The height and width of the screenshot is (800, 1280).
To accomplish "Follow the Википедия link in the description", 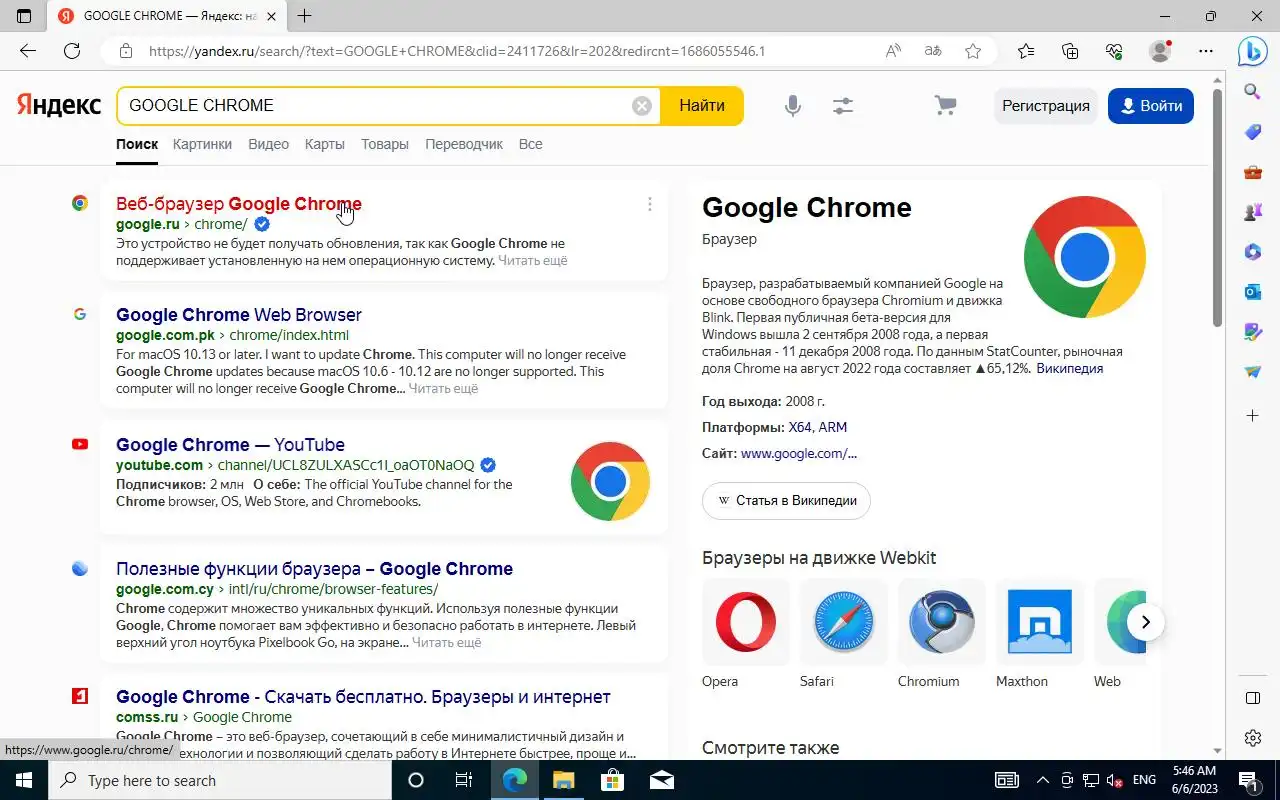I will pos(1069,368).
